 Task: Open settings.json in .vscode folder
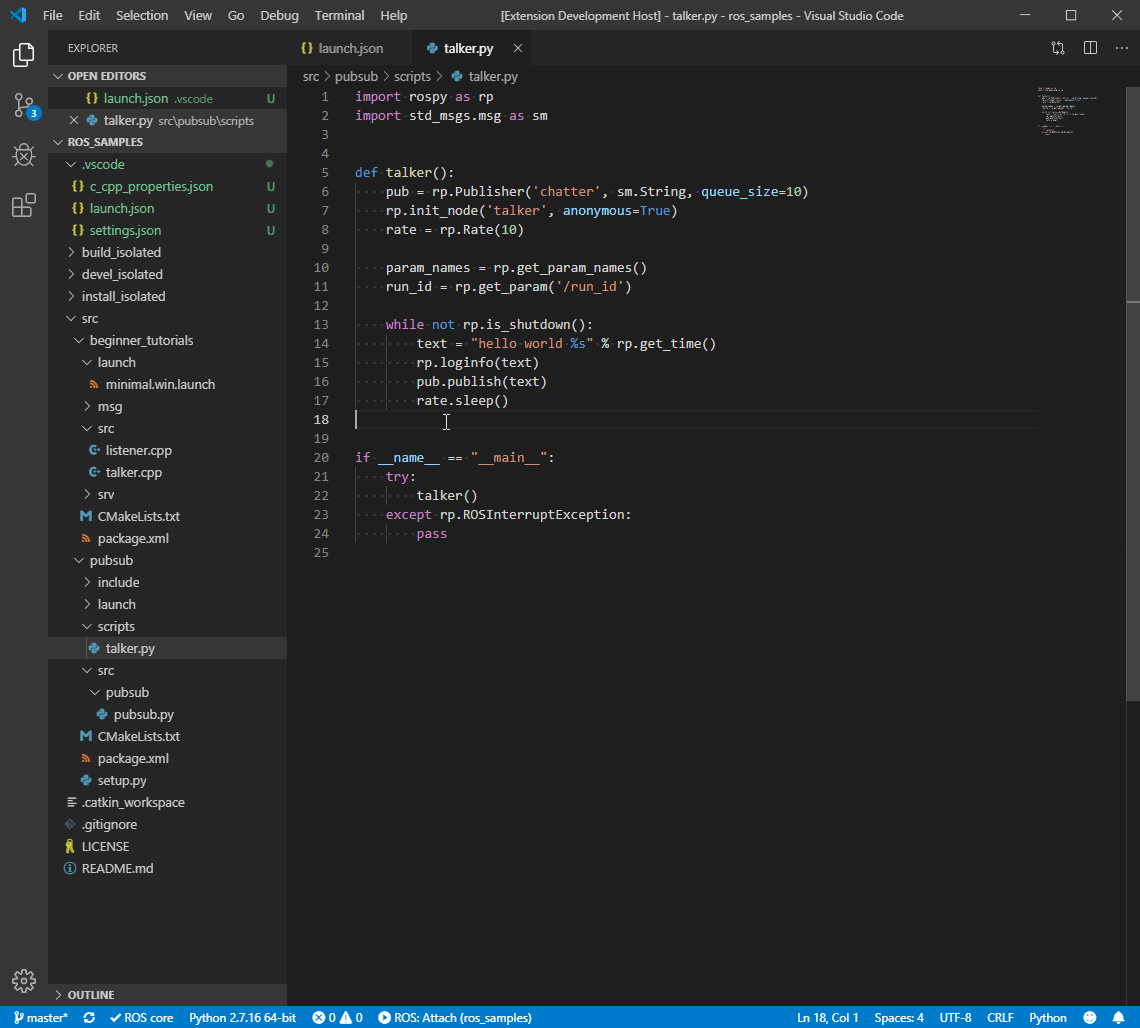pyautogui.click(x=167, y=230)
